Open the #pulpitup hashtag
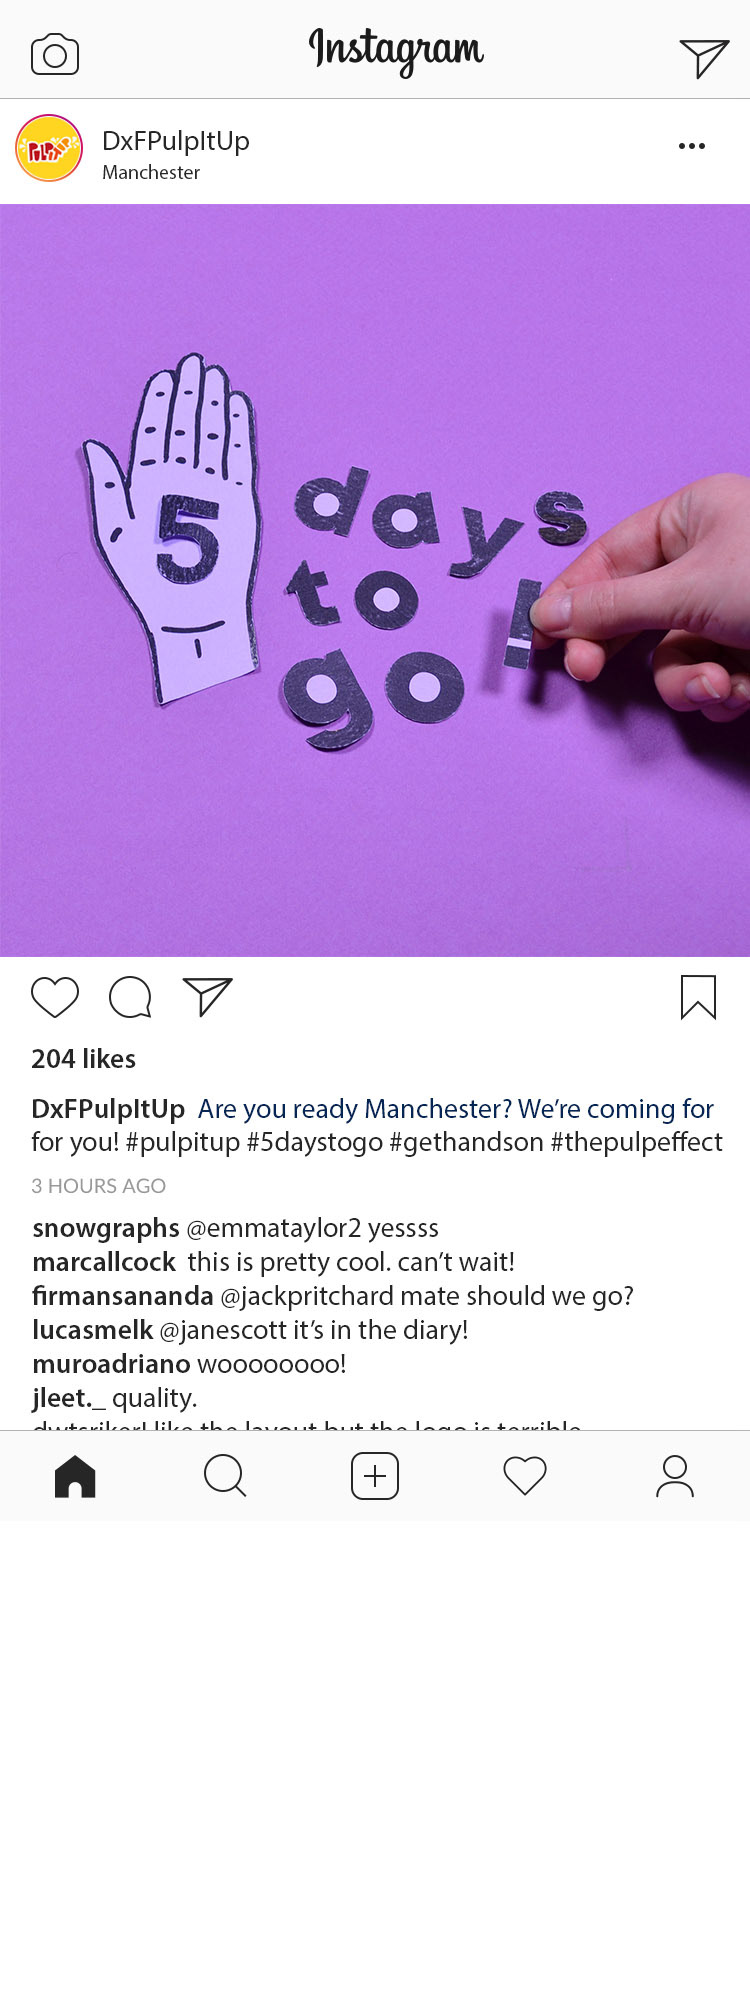Image resolution: width=750 pixels, height=2000 pixels. [x=183, y=1142]
